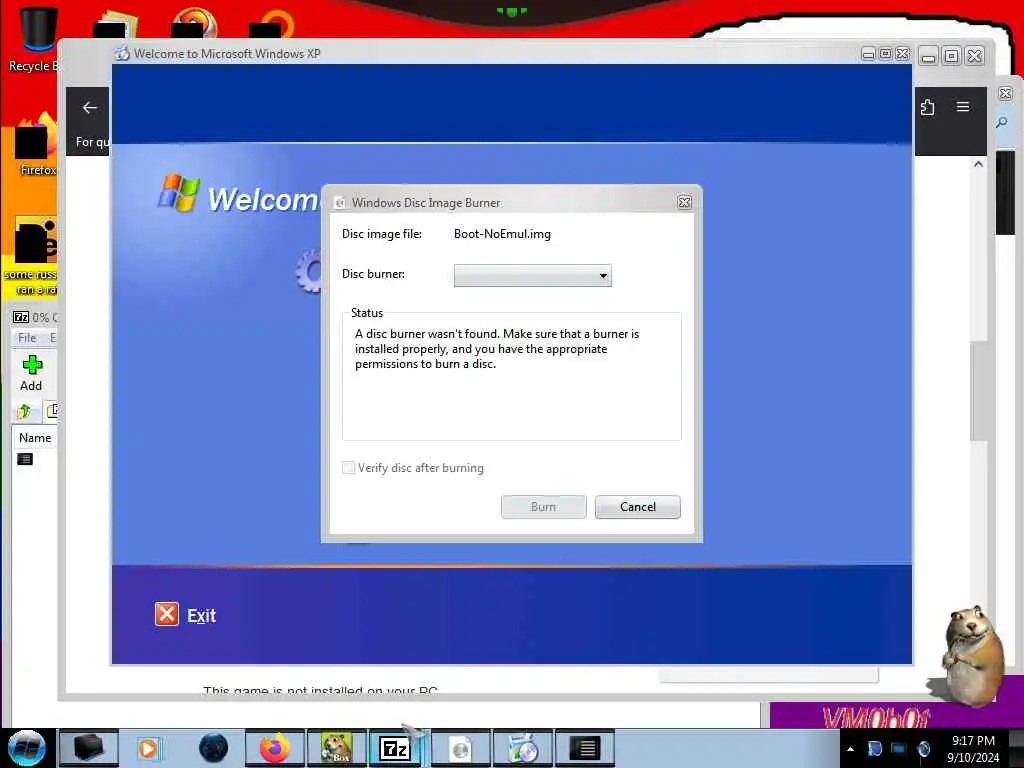Click the 7-Zip up-folder green arrow icon

[x=24, y=411]
